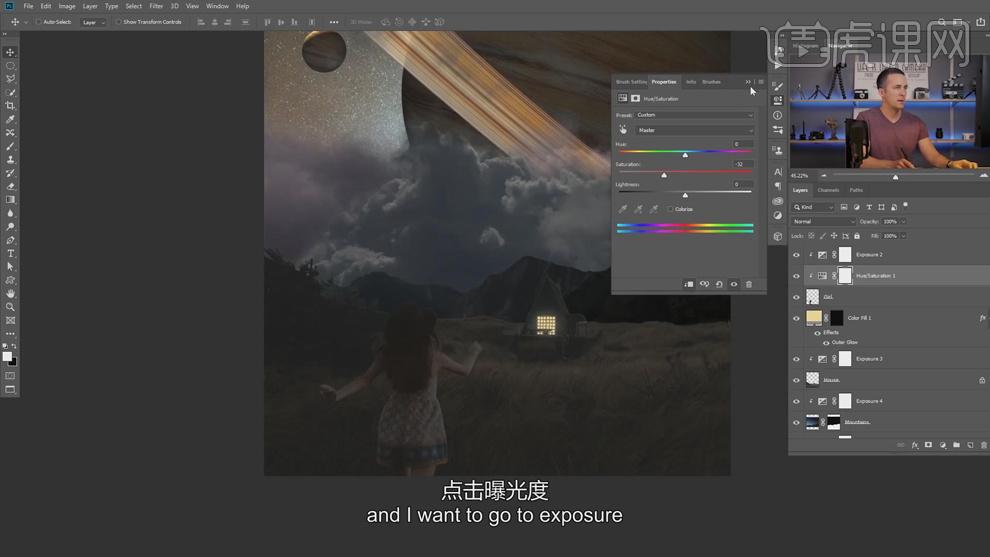Open the Master channel dropdown
This screenshot has width=990, height=557.
click(694, 130)
